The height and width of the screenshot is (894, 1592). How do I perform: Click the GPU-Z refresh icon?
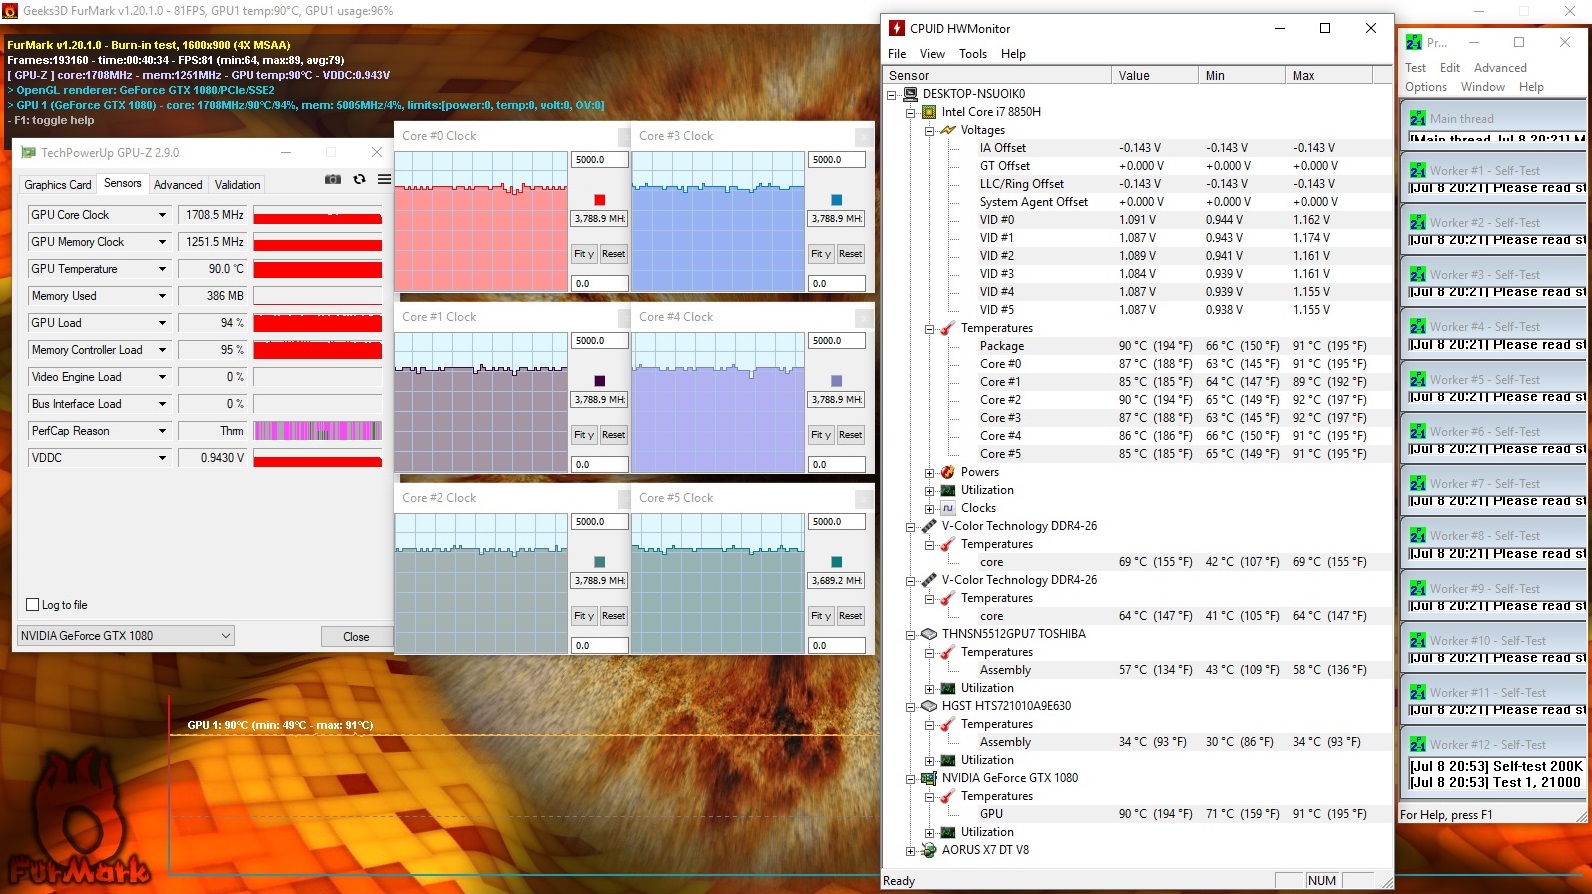360,179
